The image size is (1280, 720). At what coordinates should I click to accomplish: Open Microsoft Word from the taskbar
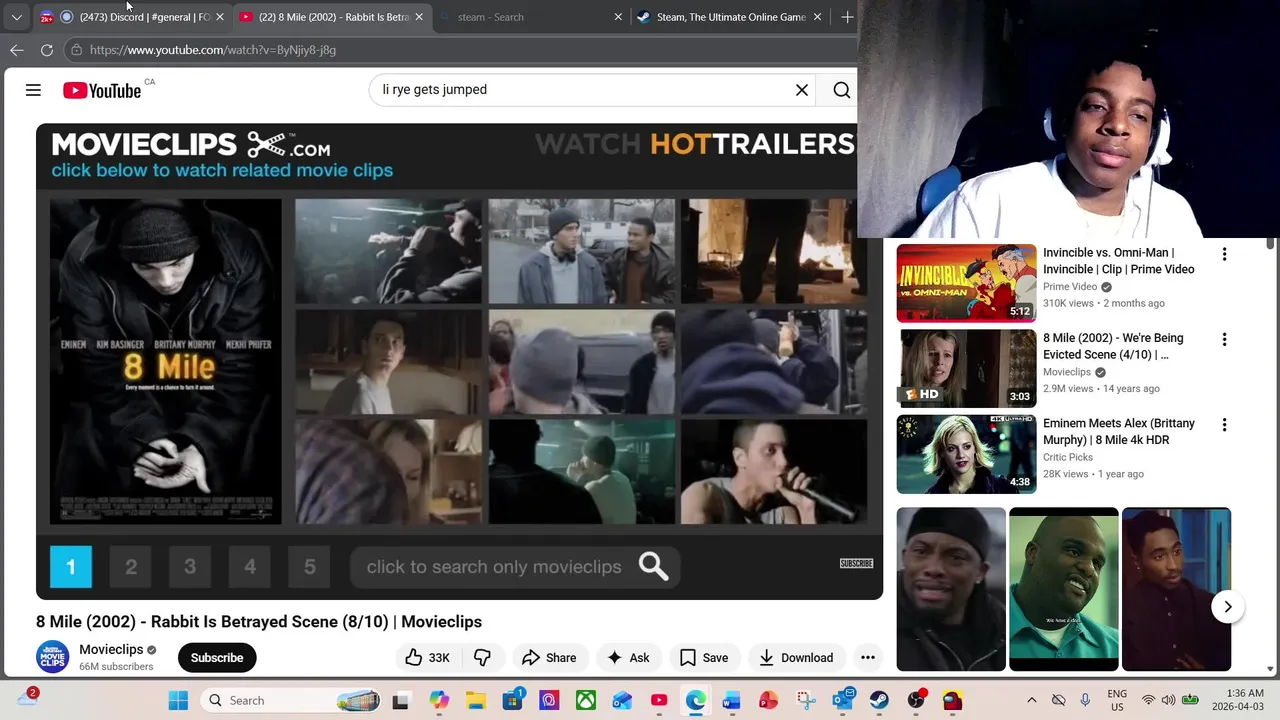(732, 700)
